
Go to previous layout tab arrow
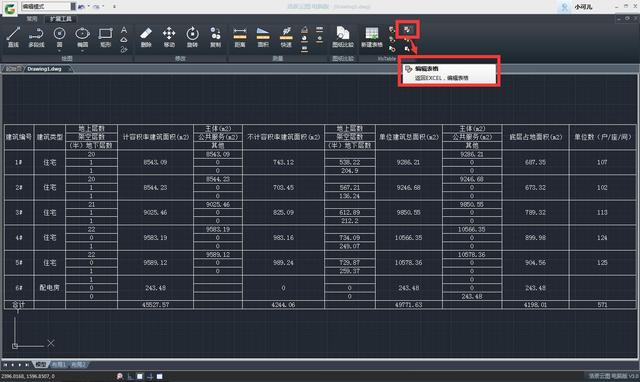13,364
